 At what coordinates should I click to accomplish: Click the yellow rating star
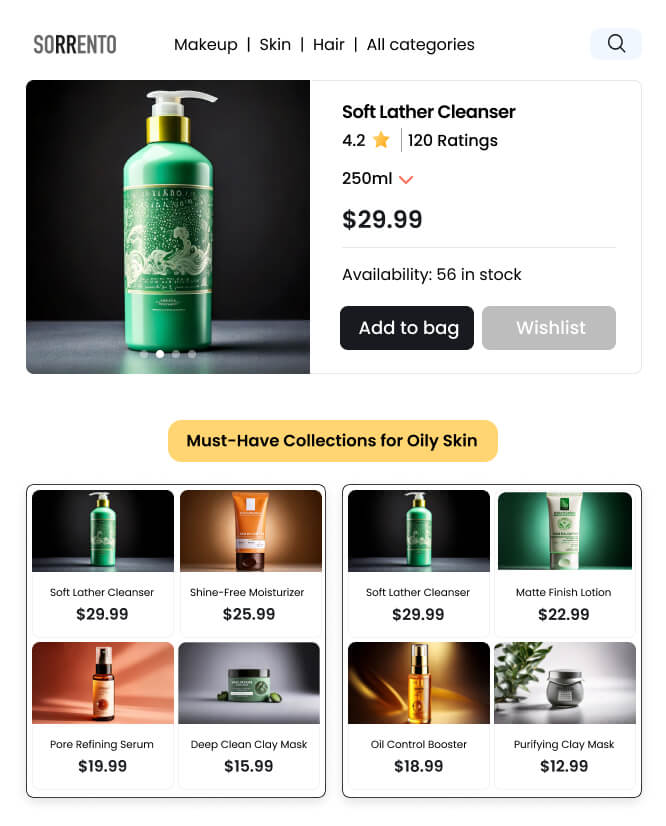pyautogui.click(x=381, y=140)
